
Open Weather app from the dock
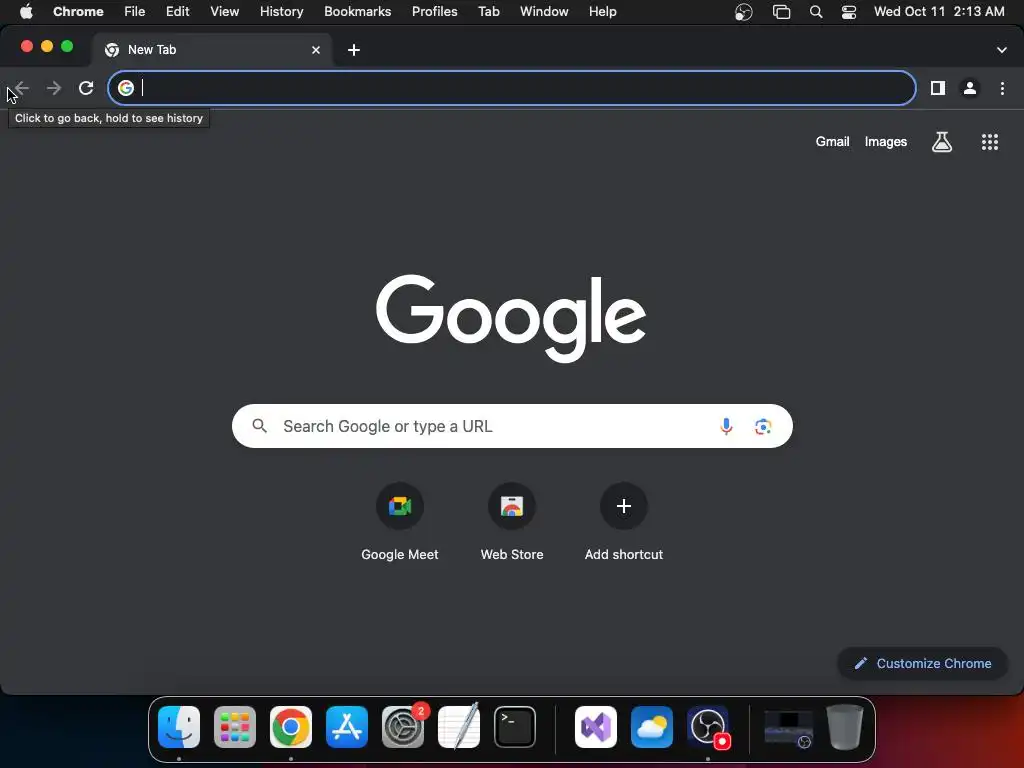pos(652,726)
